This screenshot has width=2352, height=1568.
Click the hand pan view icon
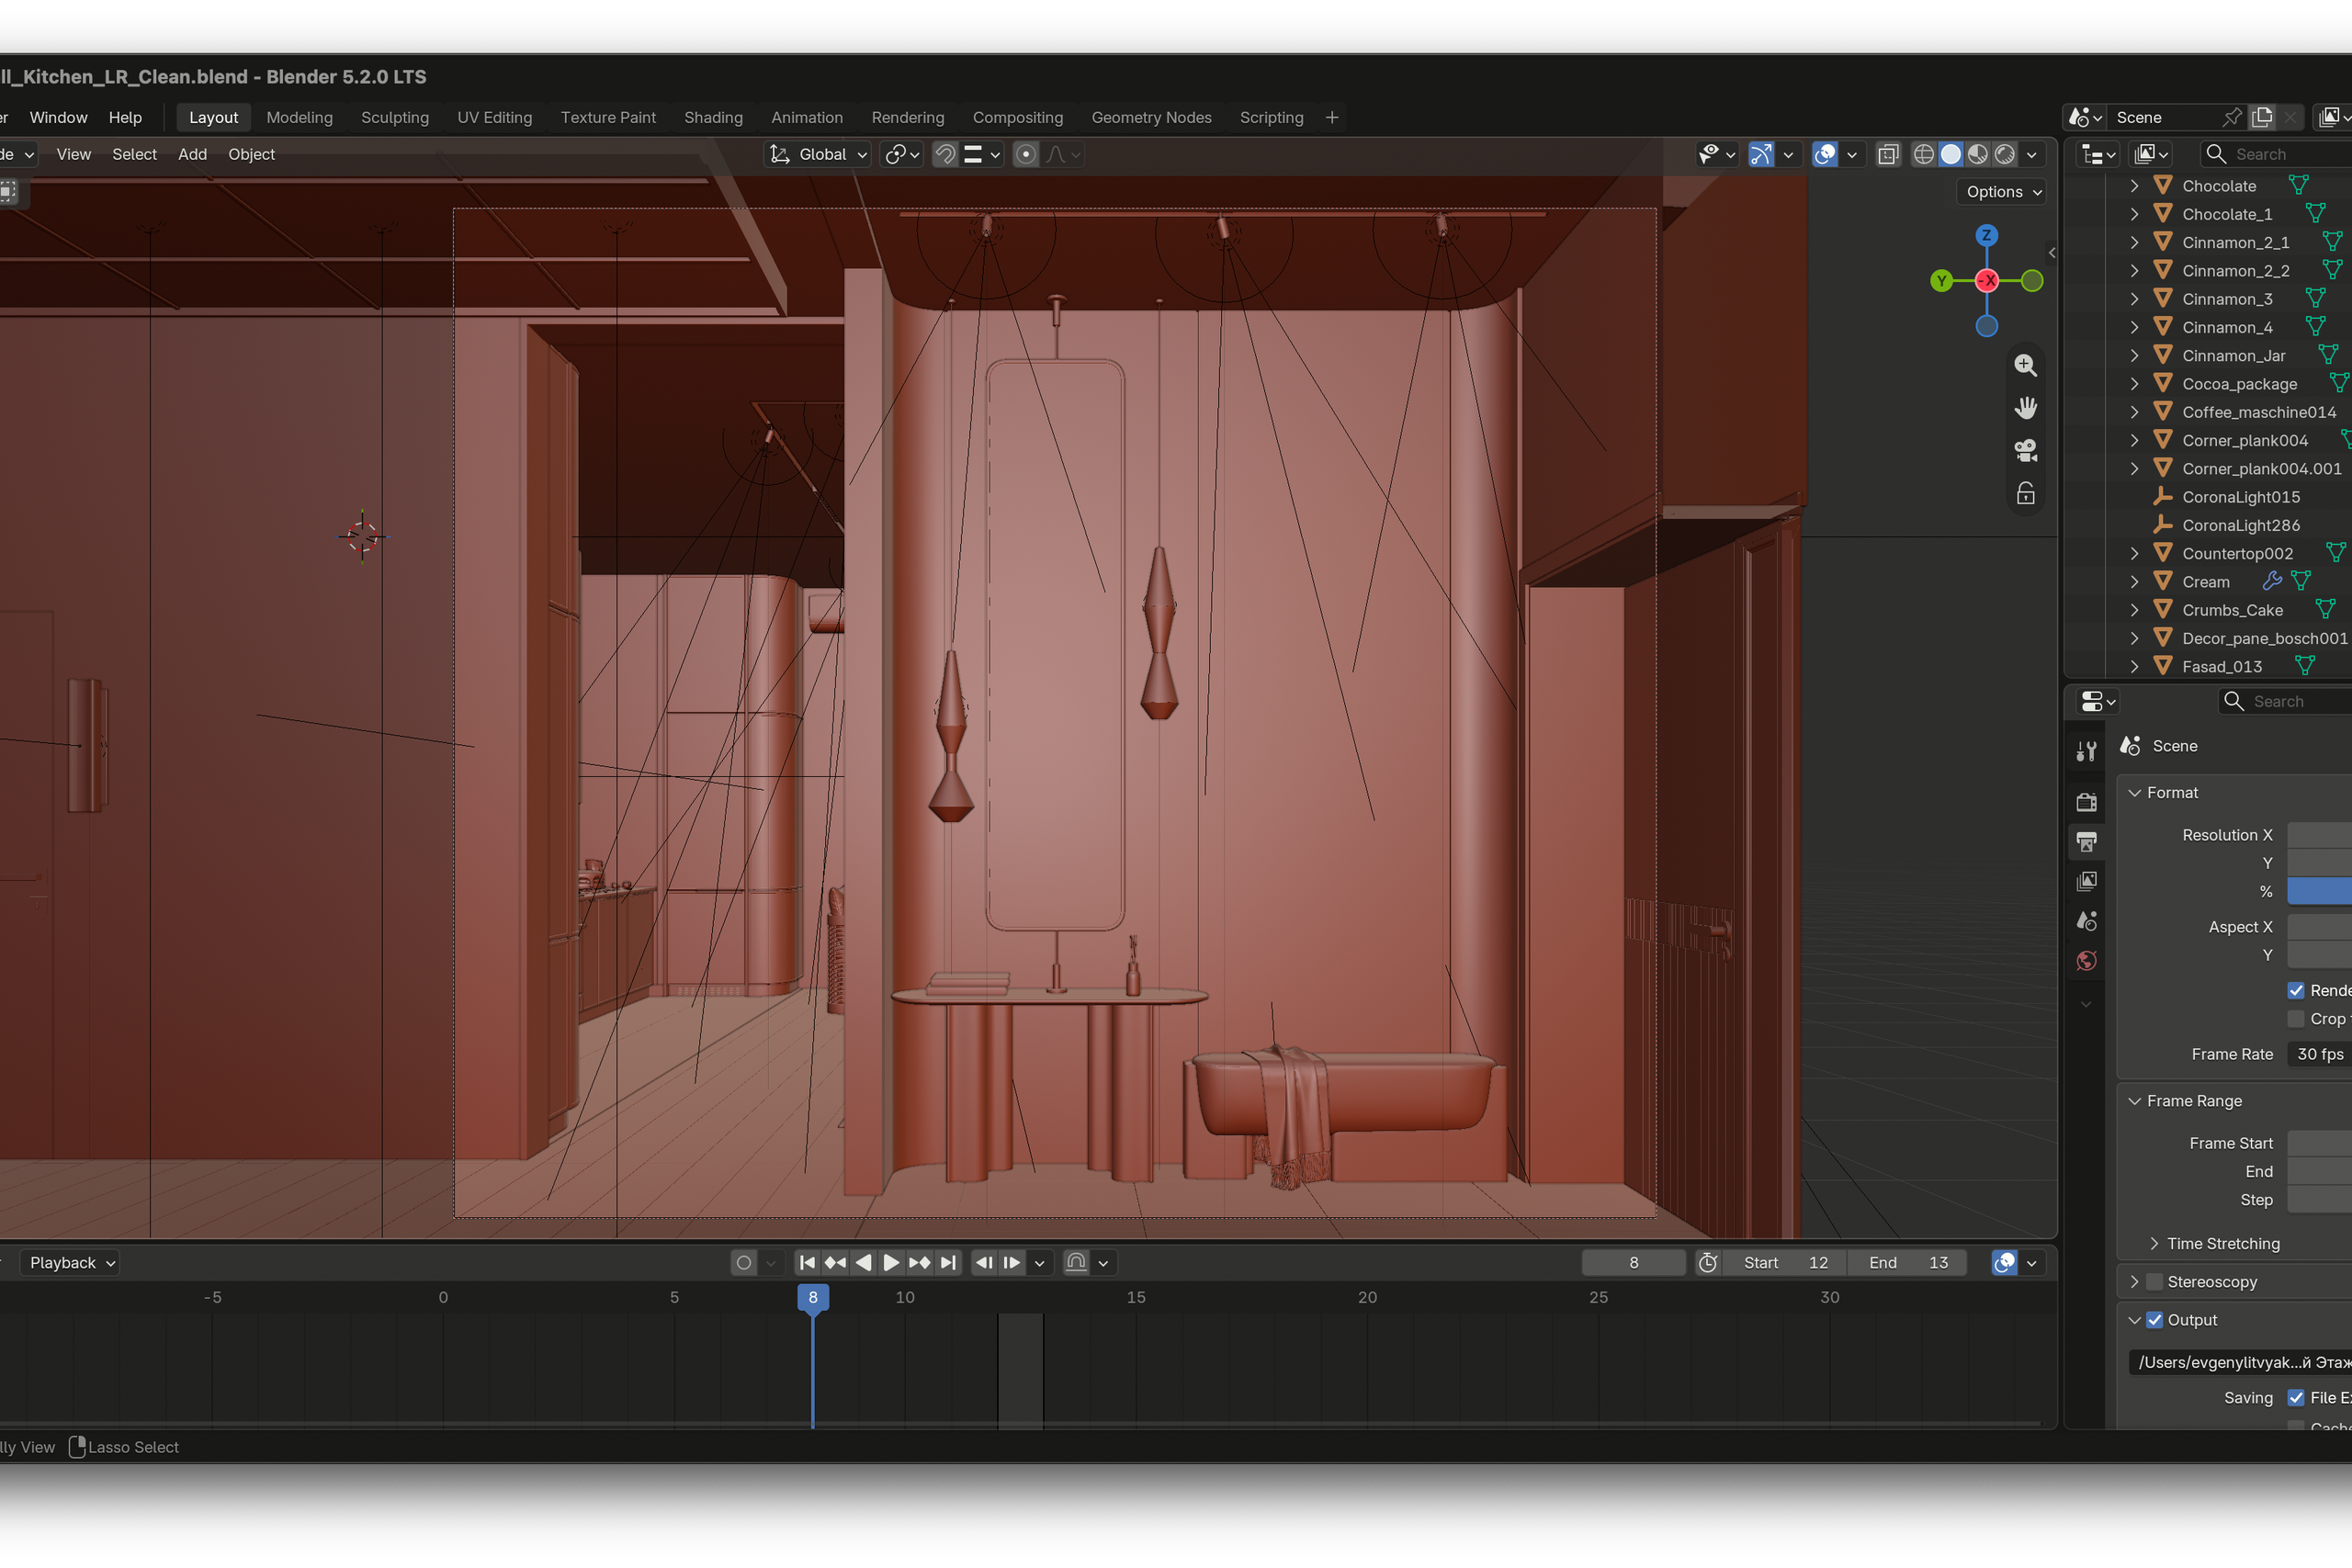(2025, 408)
